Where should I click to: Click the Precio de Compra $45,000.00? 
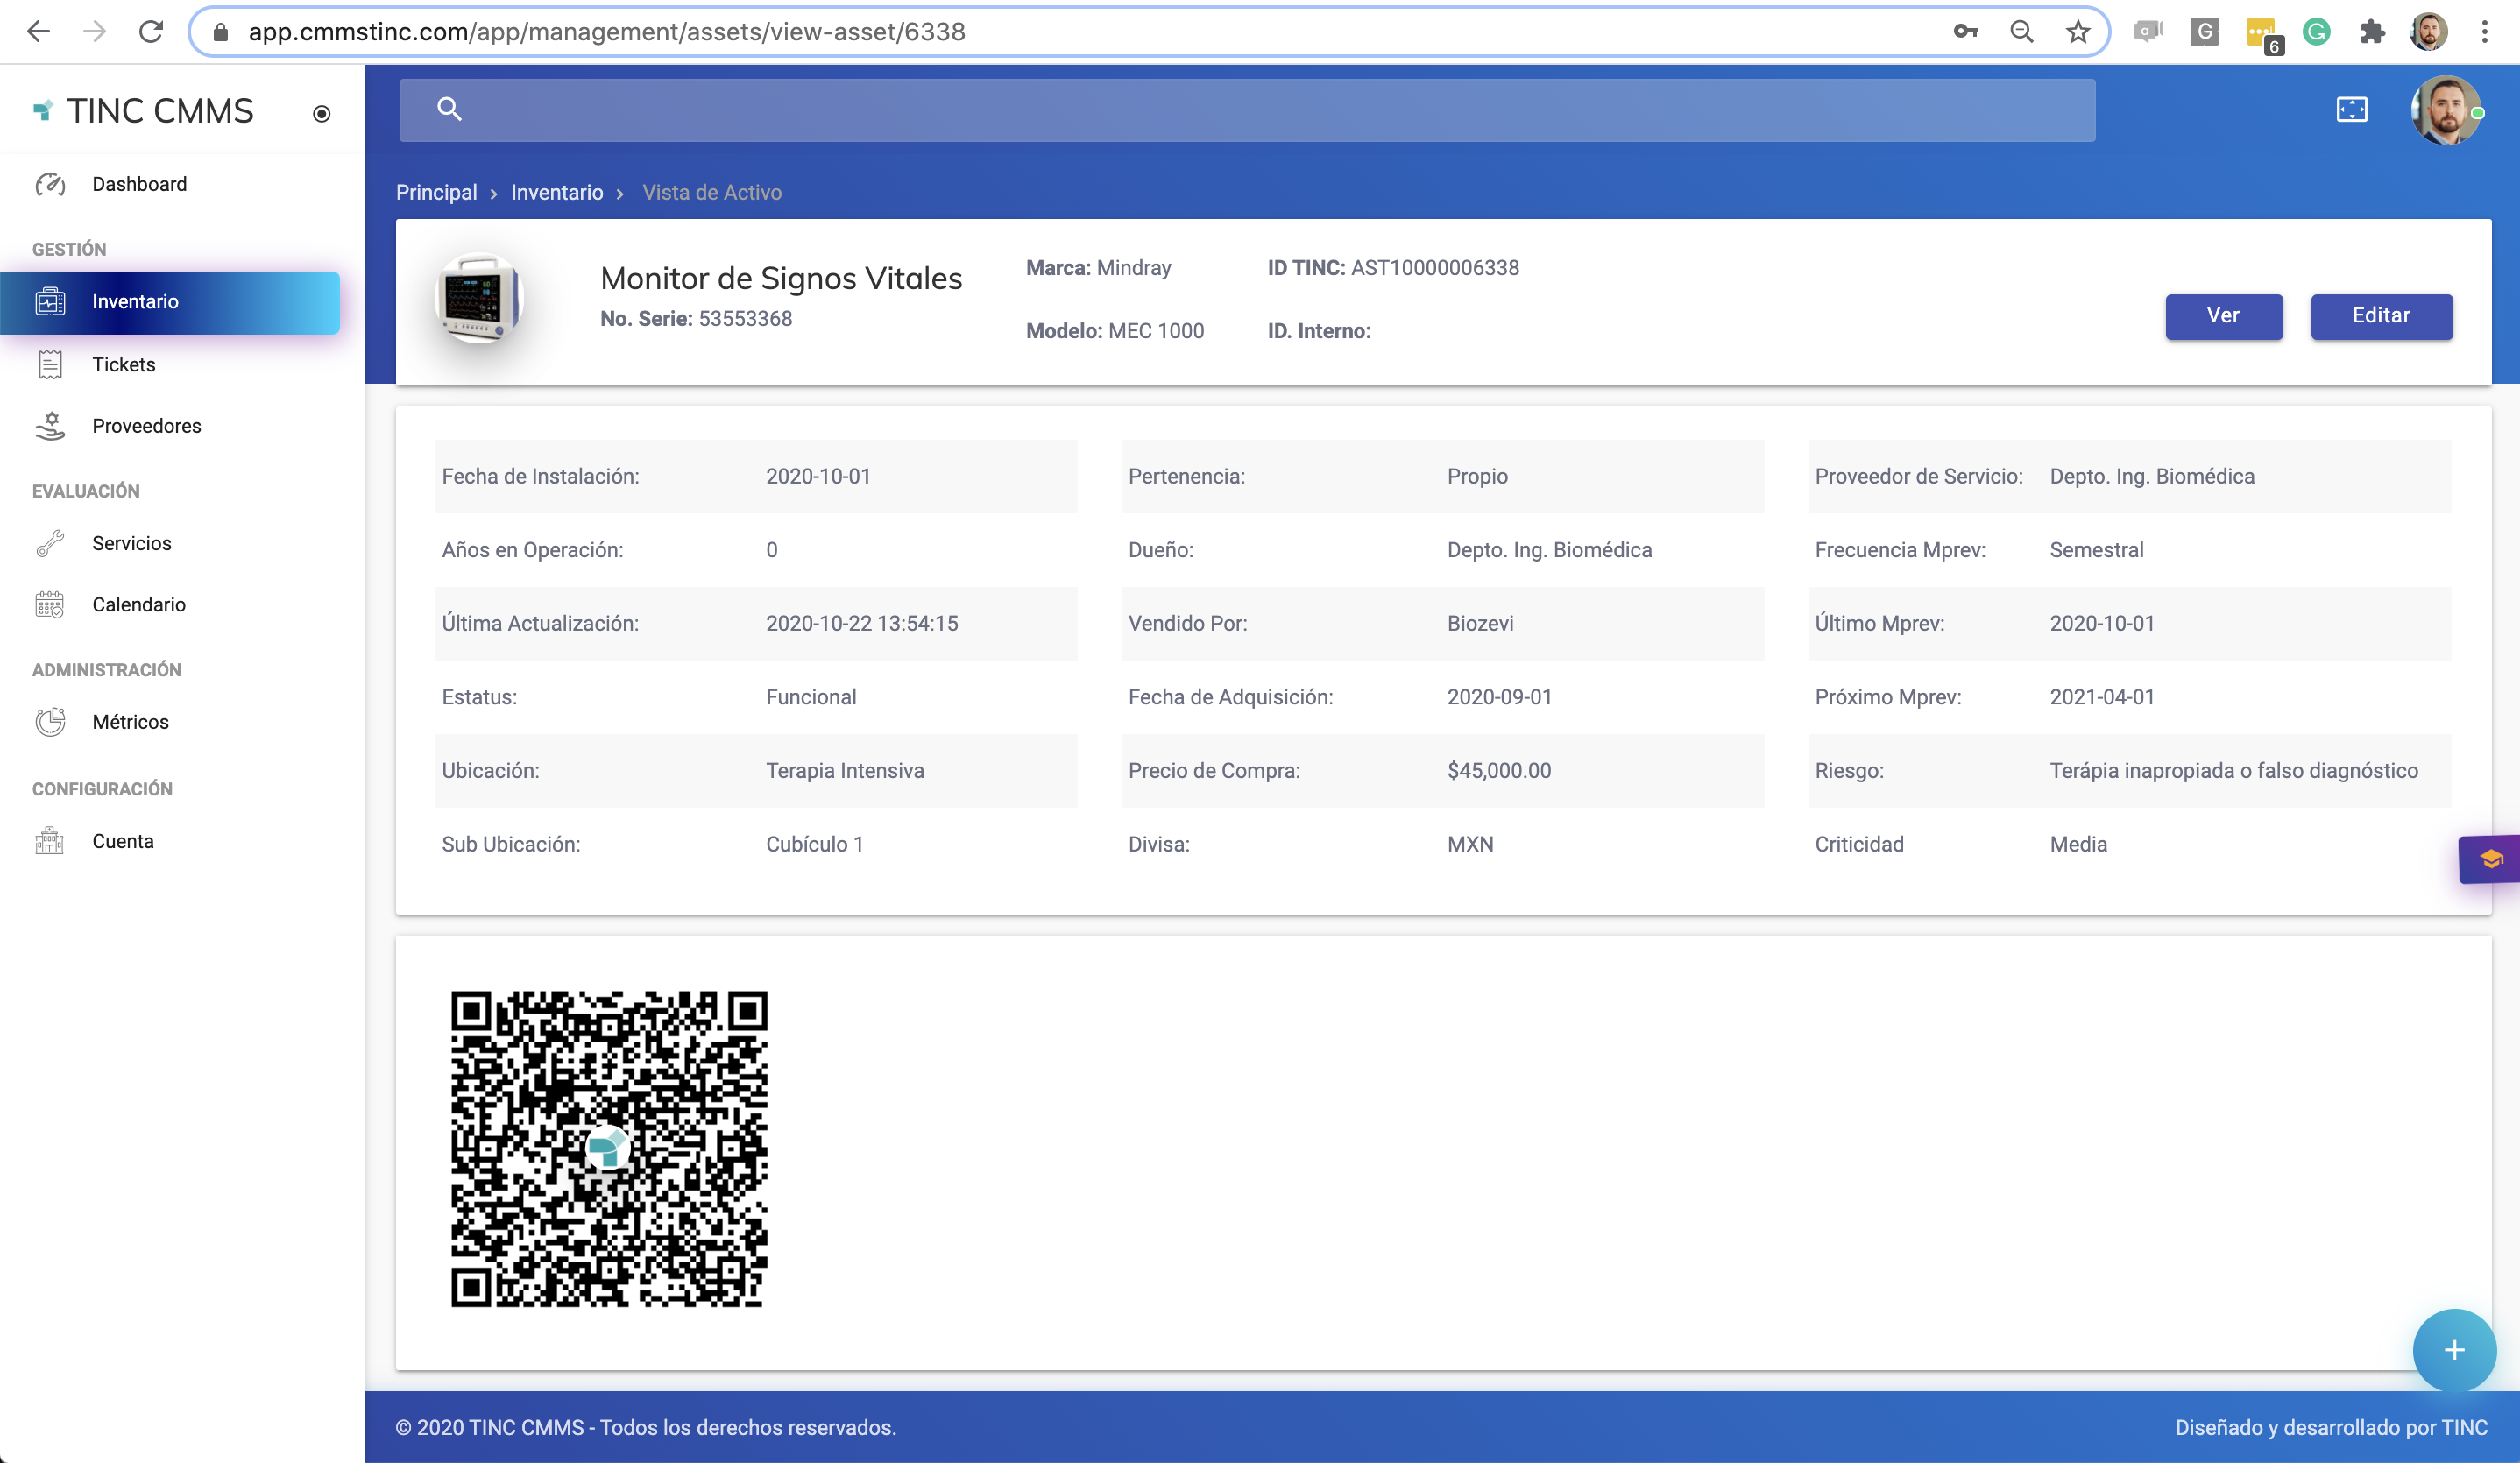(1499, 771)
